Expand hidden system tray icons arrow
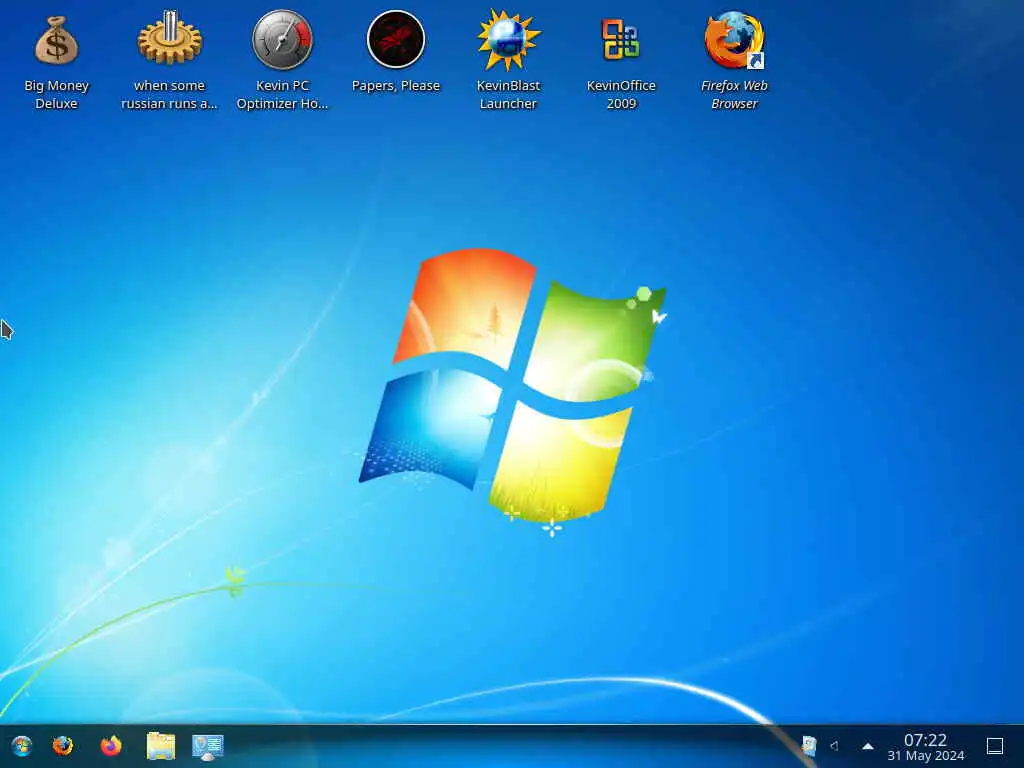Image resolution: width=1024 pixels, height=768 pixels. click(x=868, y=746)
